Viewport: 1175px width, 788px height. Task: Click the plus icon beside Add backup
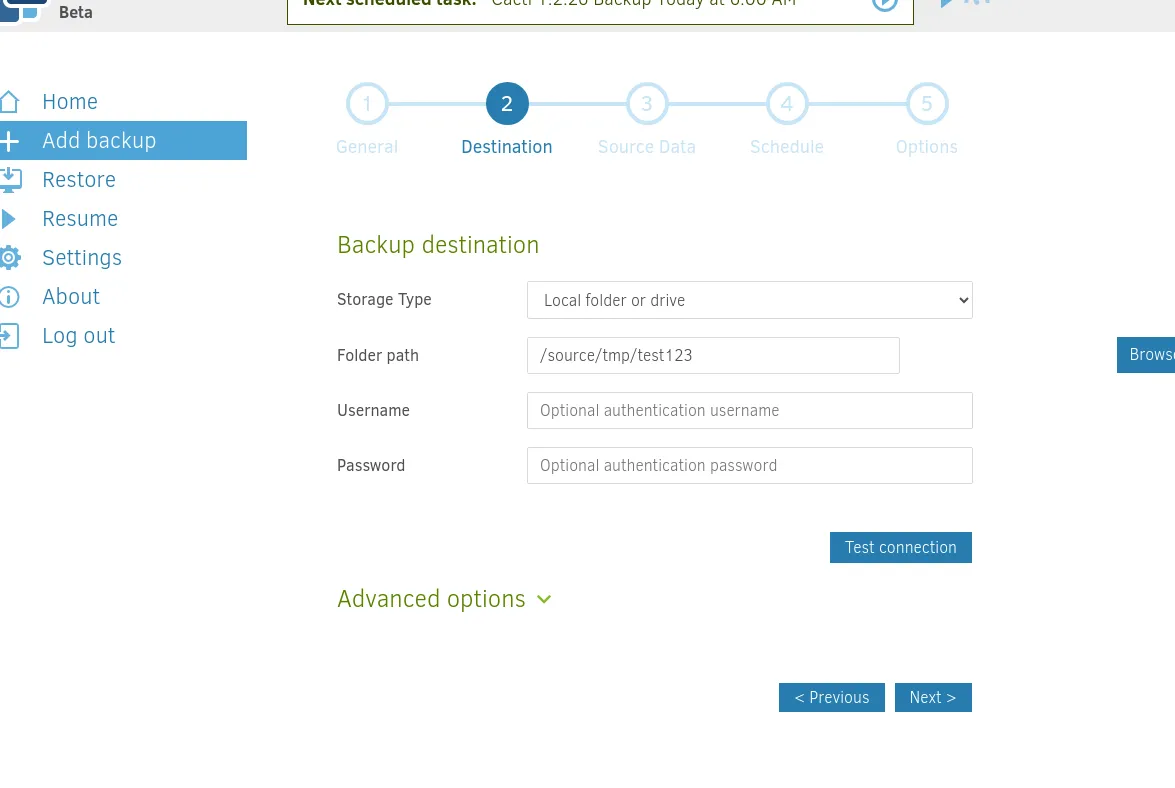9,141
